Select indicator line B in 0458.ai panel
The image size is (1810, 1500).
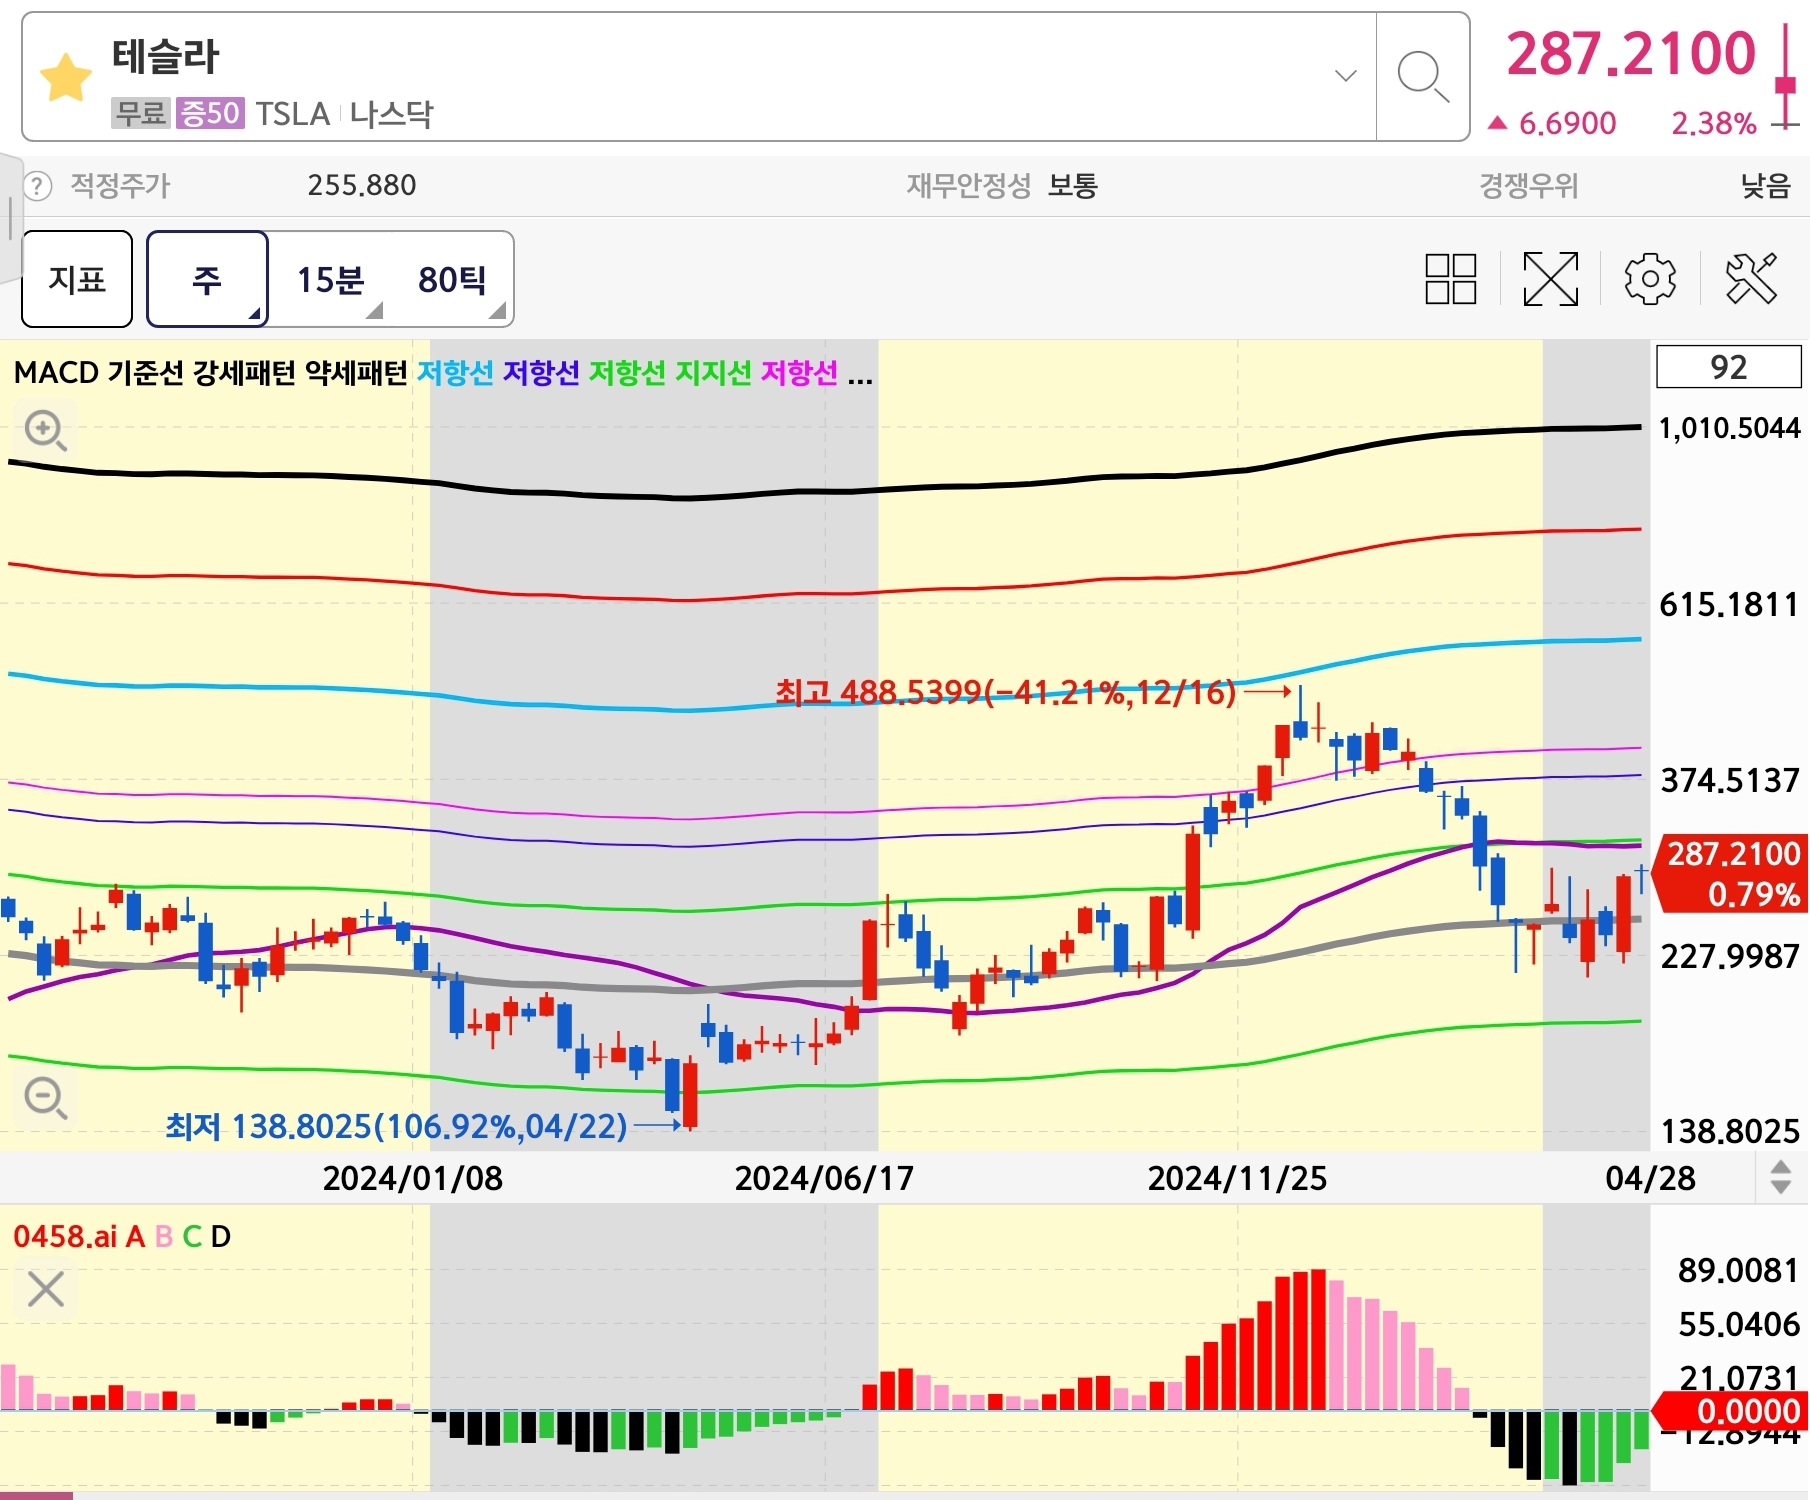coord(164,1237)
